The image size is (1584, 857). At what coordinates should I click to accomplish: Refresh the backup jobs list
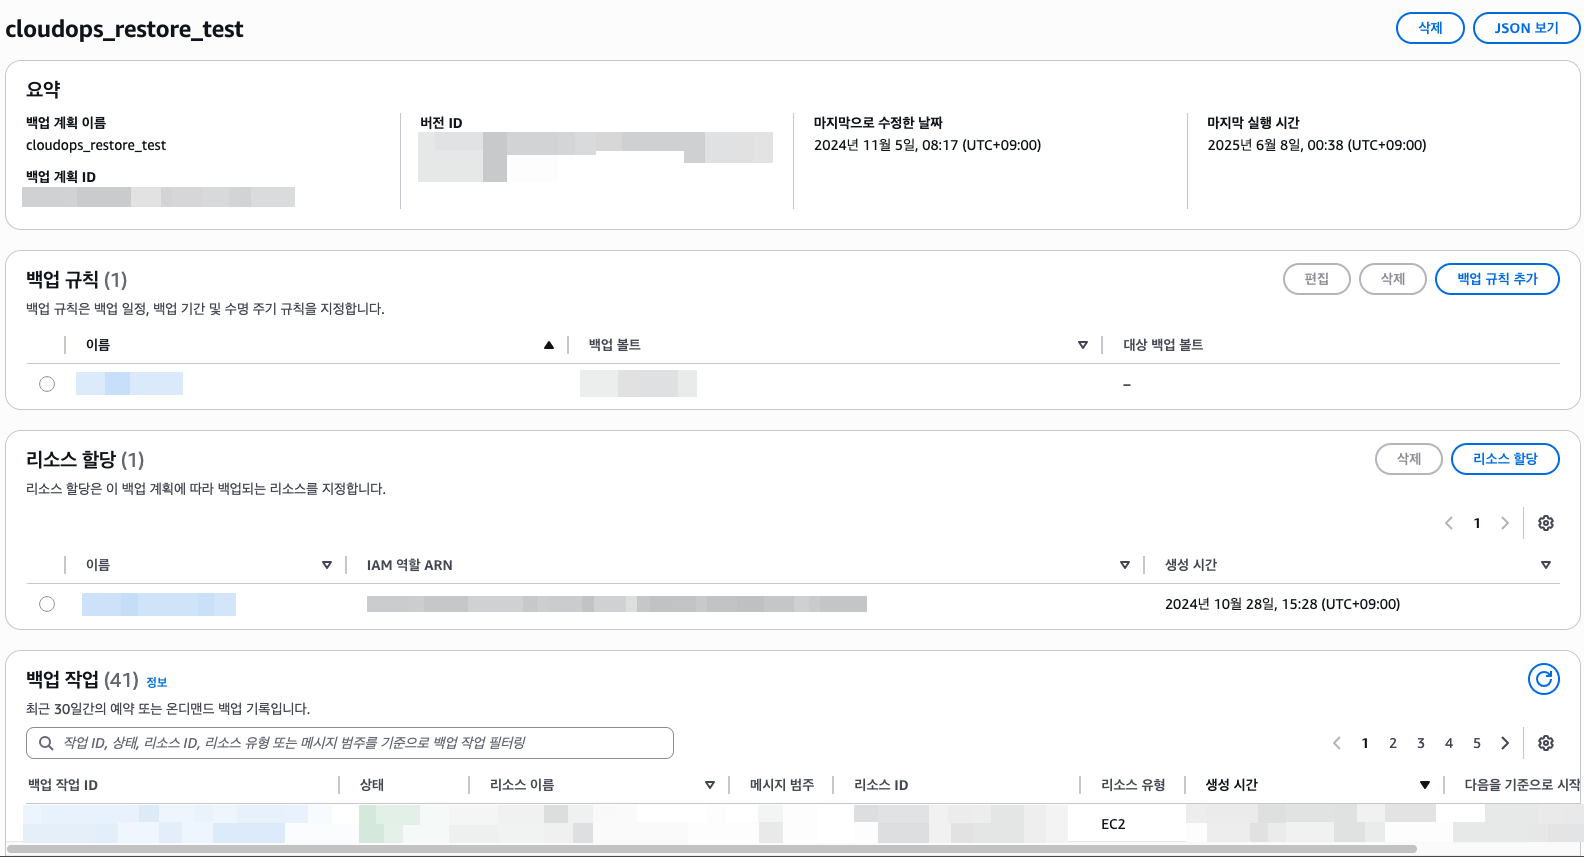(1543, 679)
